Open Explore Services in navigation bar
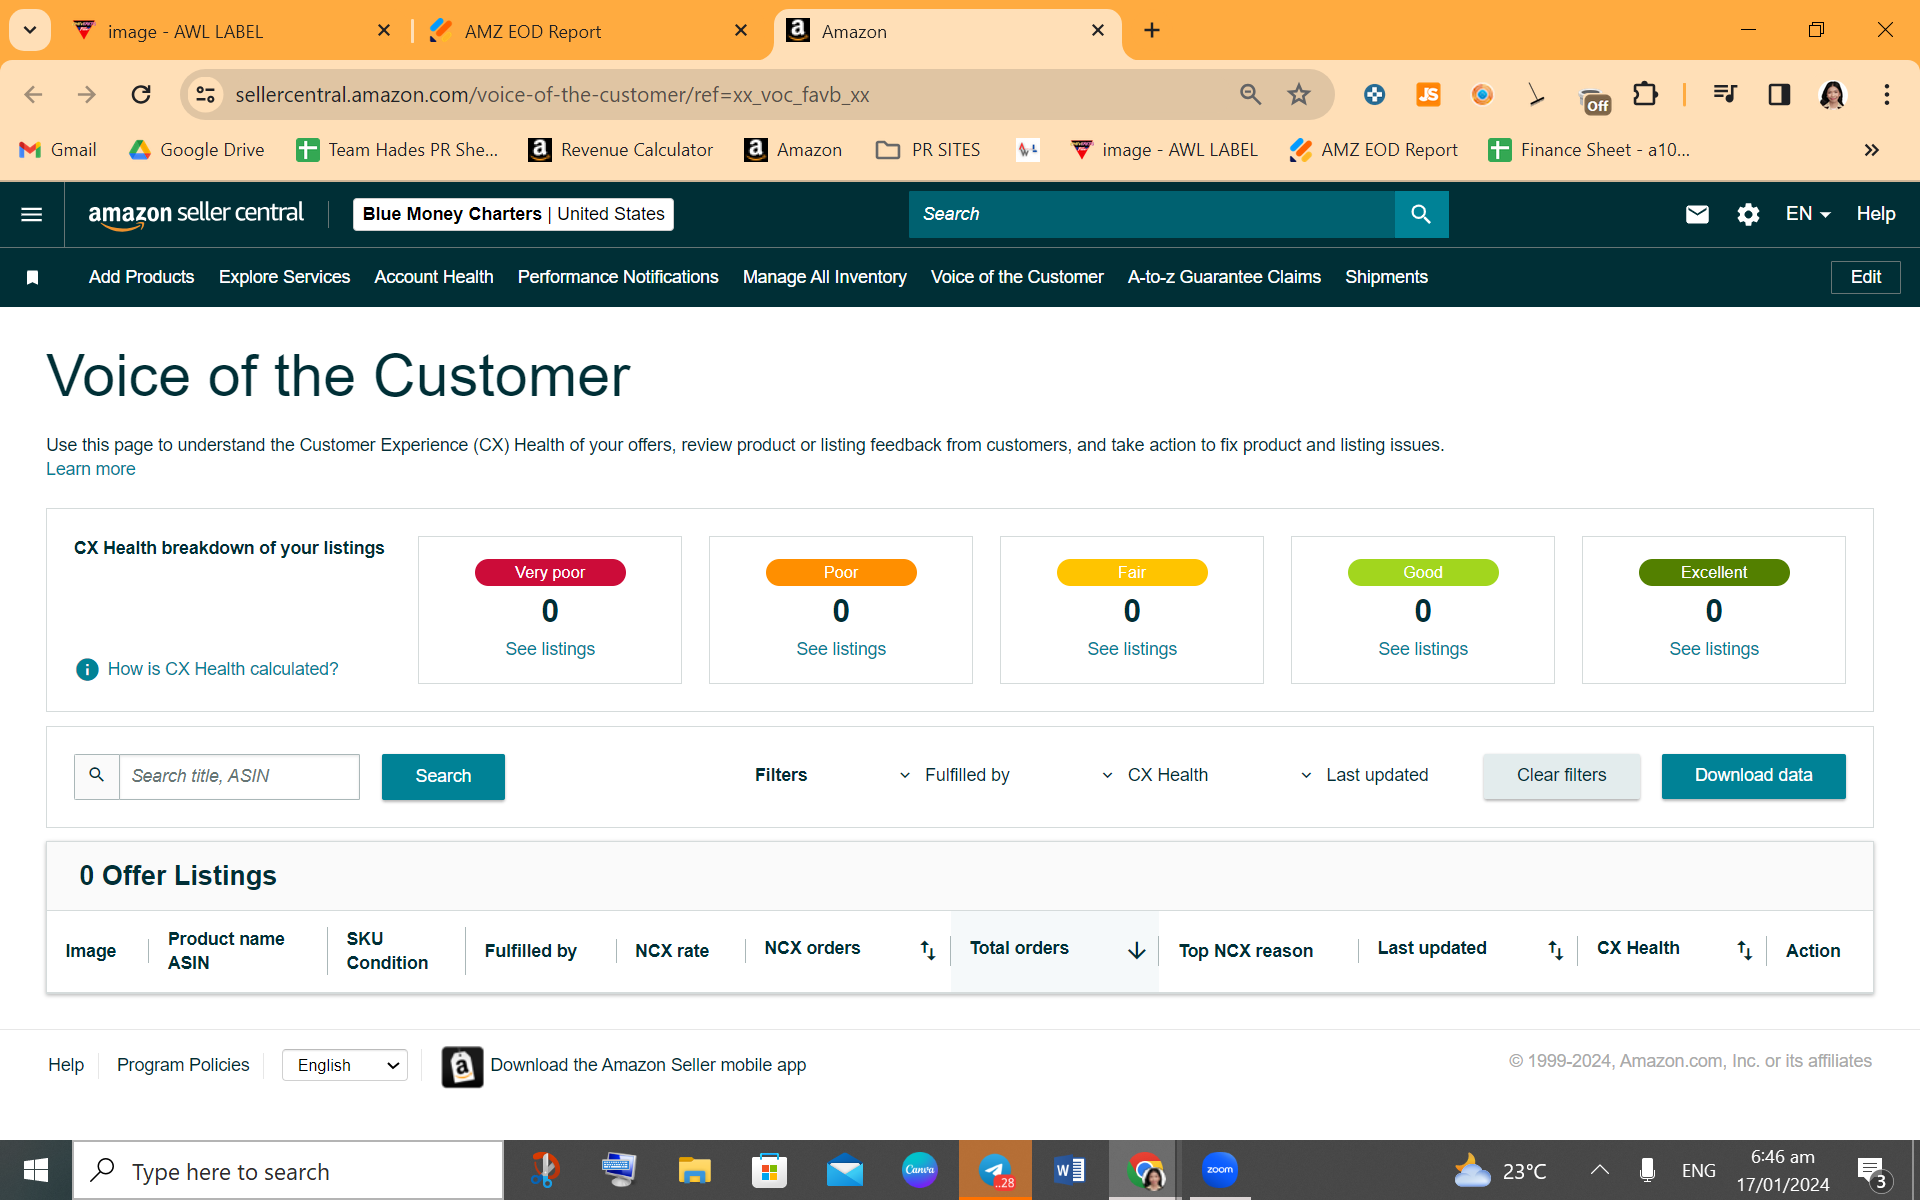The image size is (1920, 1200). [x=284, y=277]
